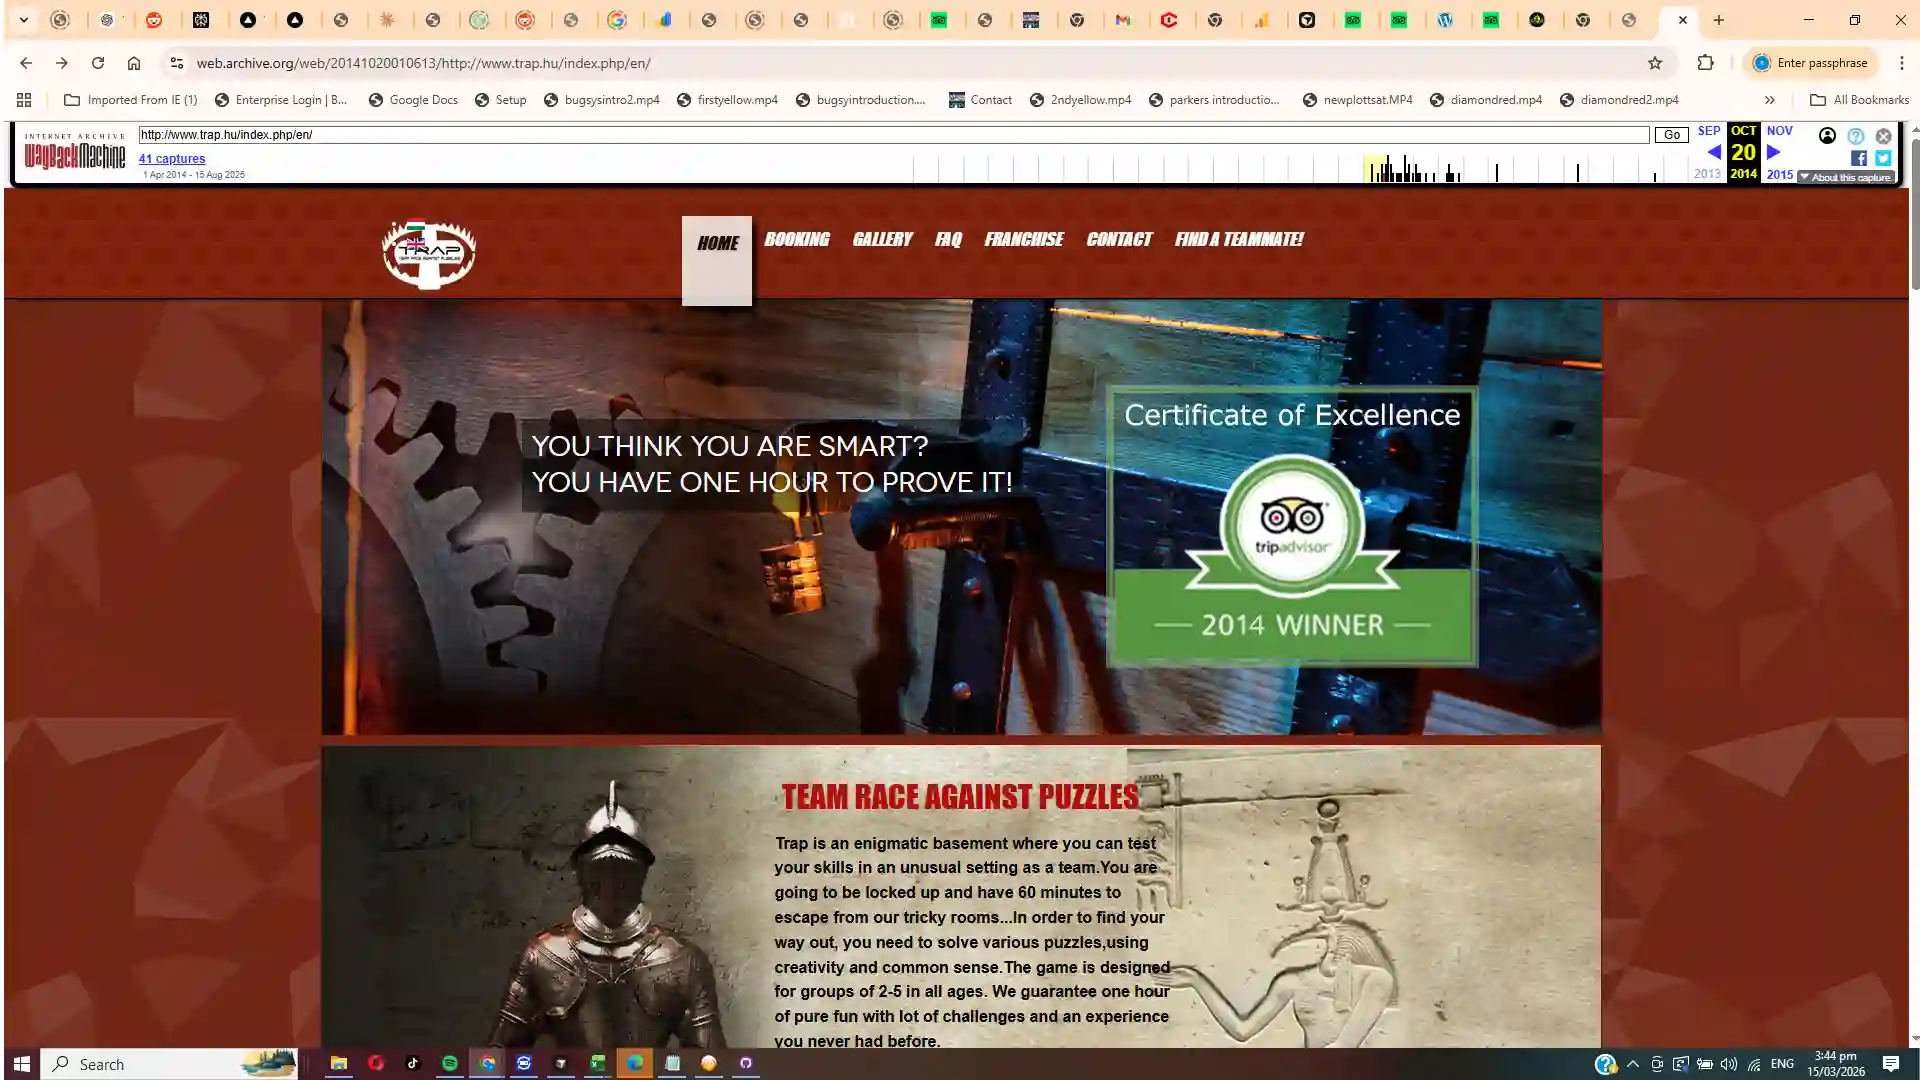Expand the About this capture panel
This screenshot has height=1080, width=1920.
coord(1845,177)
